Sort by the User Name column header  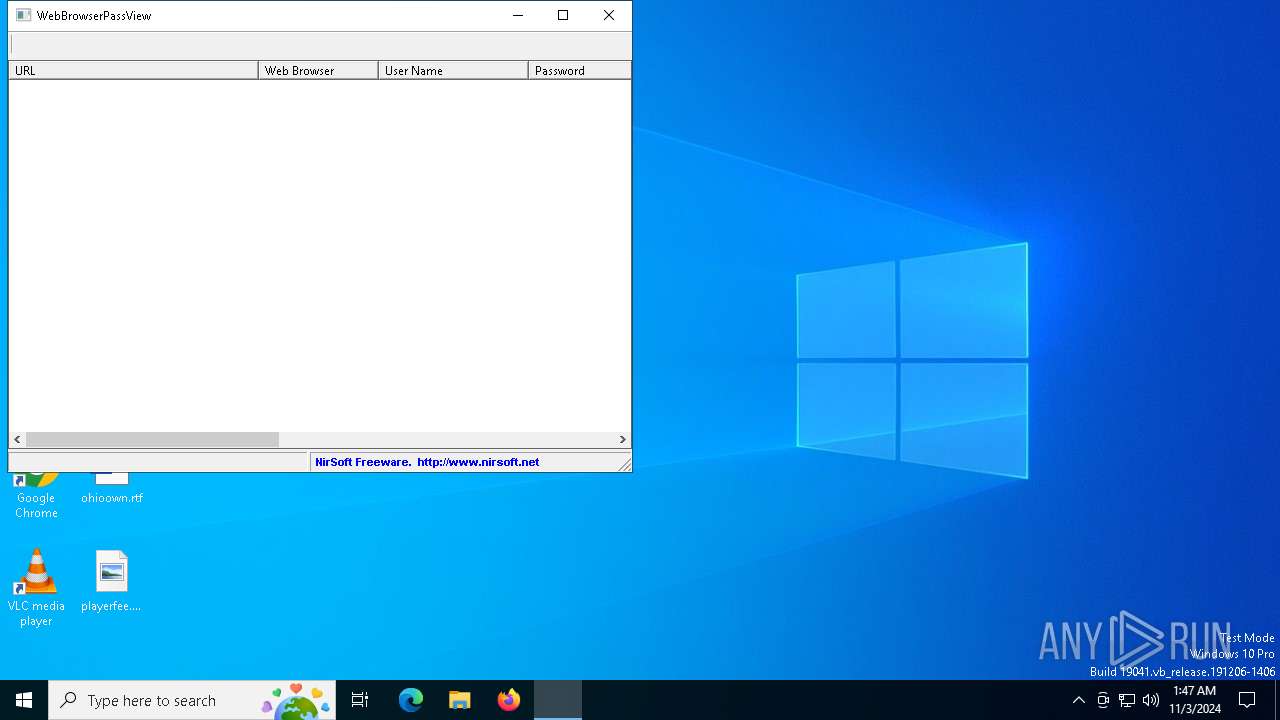[x=453, y=70]
